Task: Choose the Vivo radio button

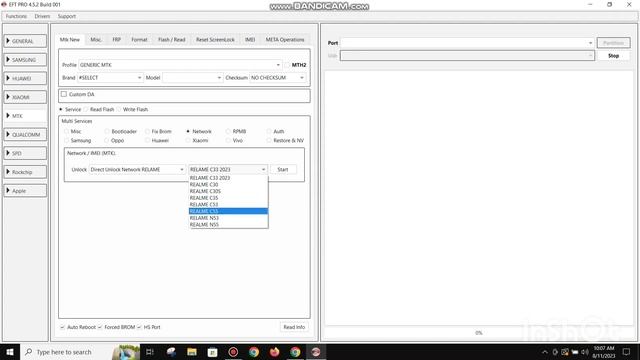Action: [x=228, y=140]
